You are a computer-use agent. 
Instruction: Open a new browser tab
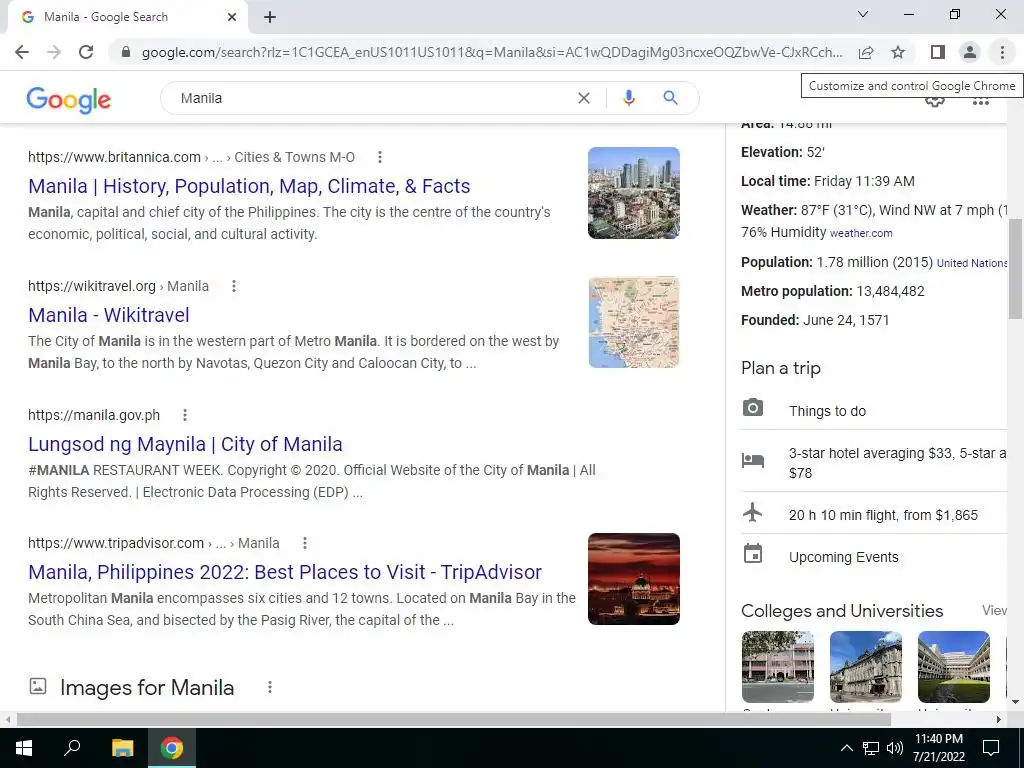[270, 17]
